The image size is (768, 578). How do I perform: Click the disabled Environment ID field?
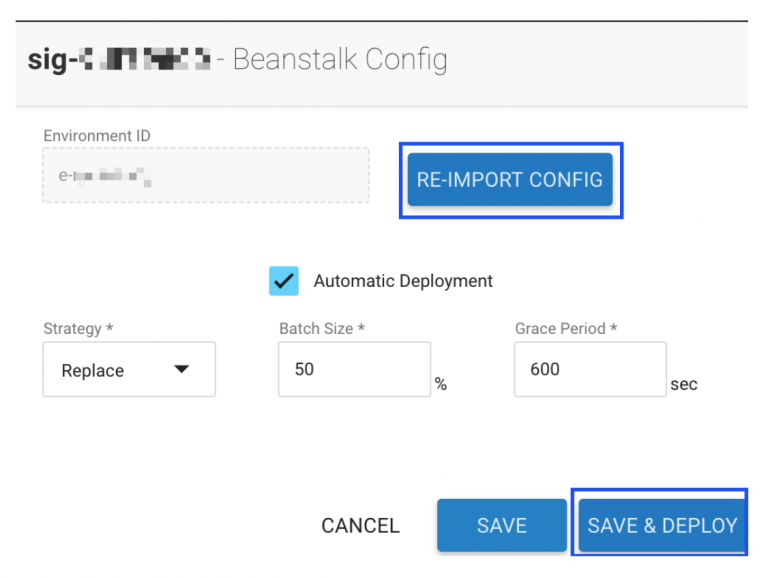205,176
